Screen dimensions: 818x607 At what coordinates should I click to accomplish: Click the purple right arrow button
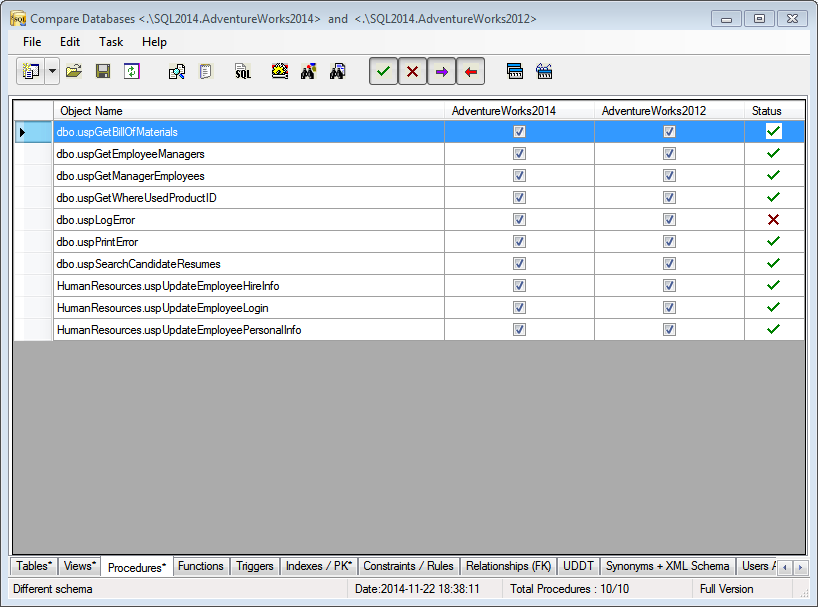click(442, 71)
